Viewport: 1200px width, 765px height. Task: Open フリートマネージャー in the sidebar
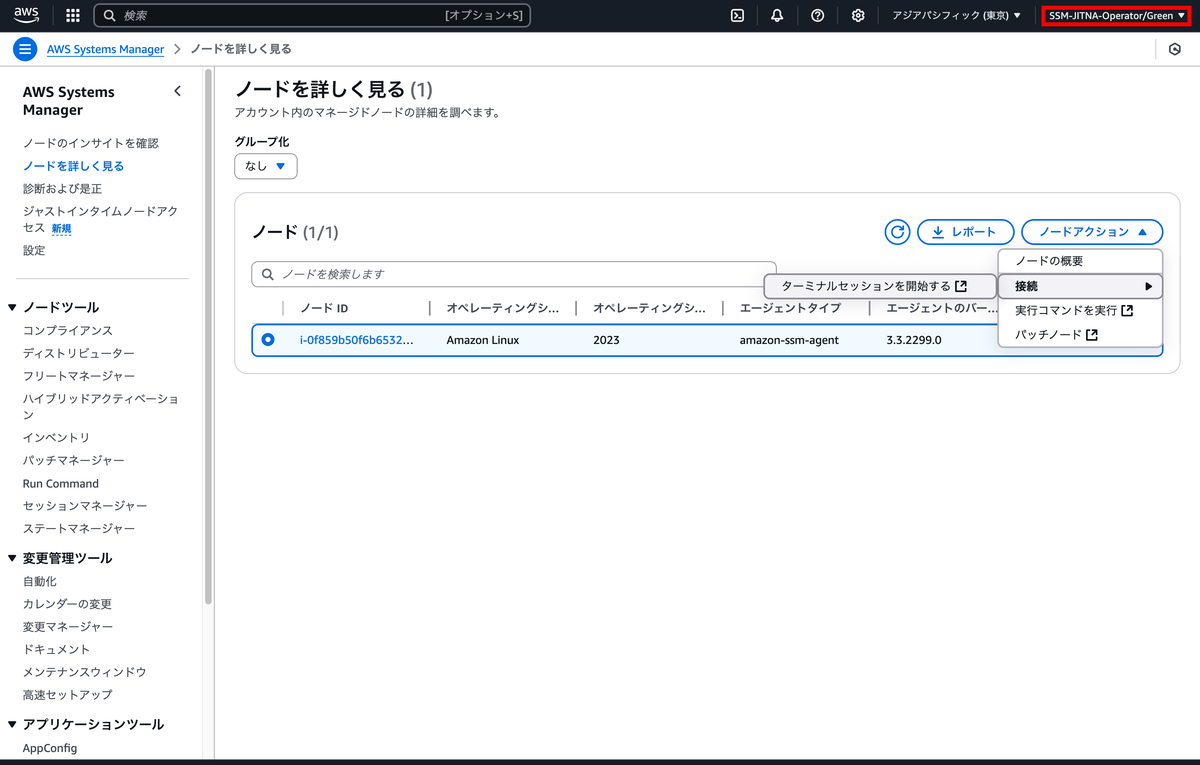(79, 376)
